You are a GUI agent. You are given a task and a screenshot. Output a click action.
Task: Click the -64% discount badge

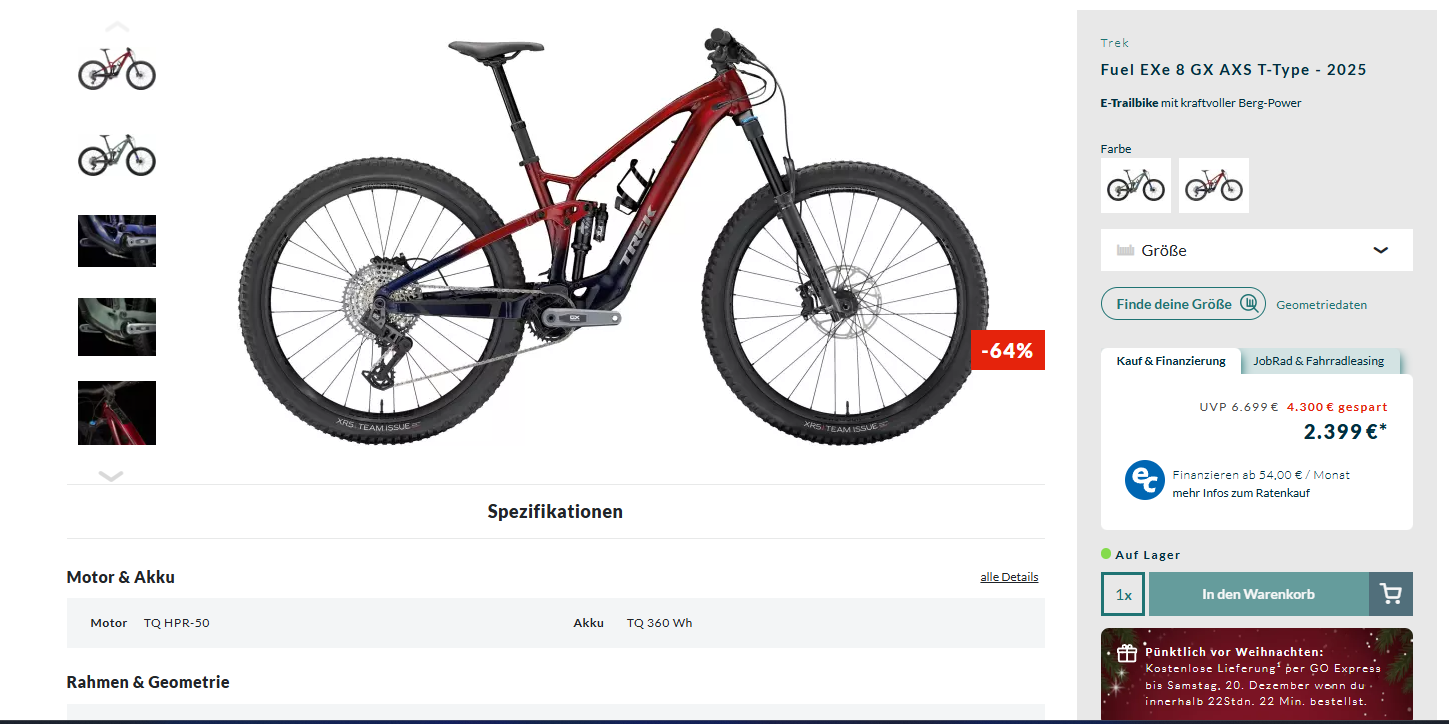1008,350
